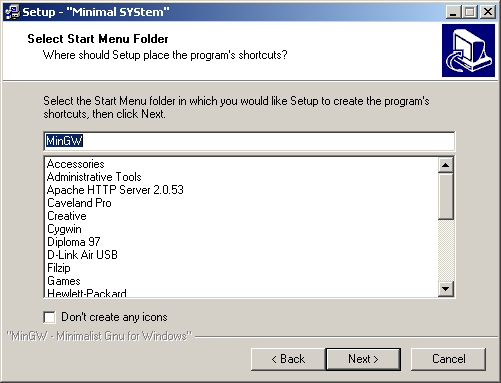Click the computer installer wizard image

(x=468, y=50)
